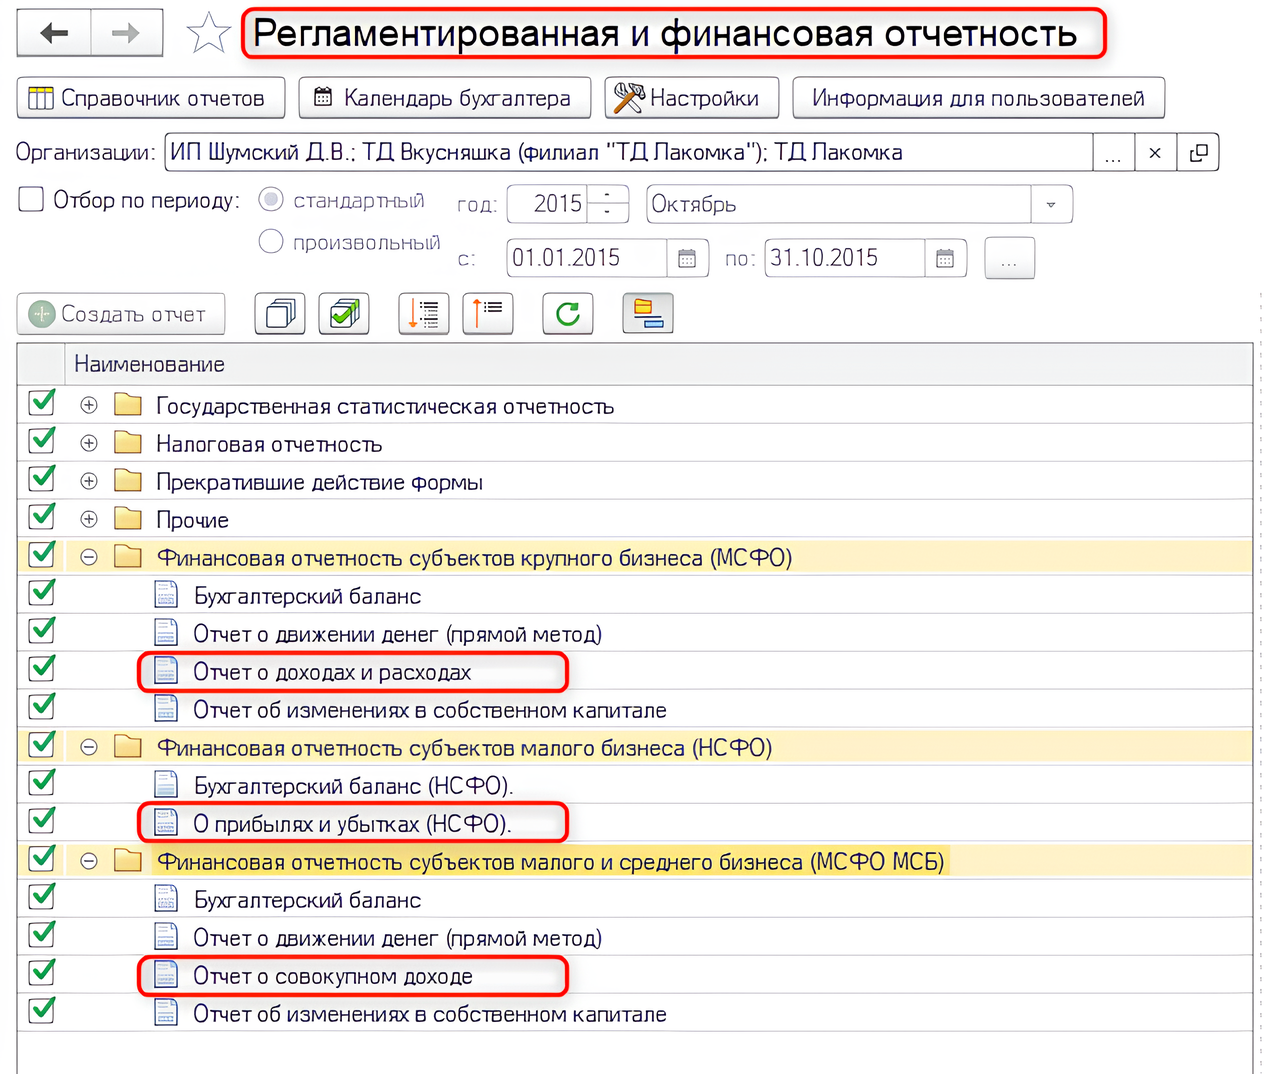
Task: Click the back navigation arrow
Action: pyautogui.click(x=54, y=33)
